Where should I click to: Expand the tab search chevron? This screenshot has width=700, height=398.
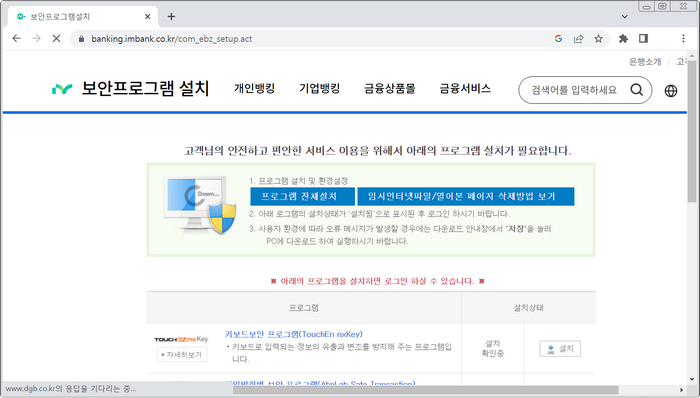point(625,17)
